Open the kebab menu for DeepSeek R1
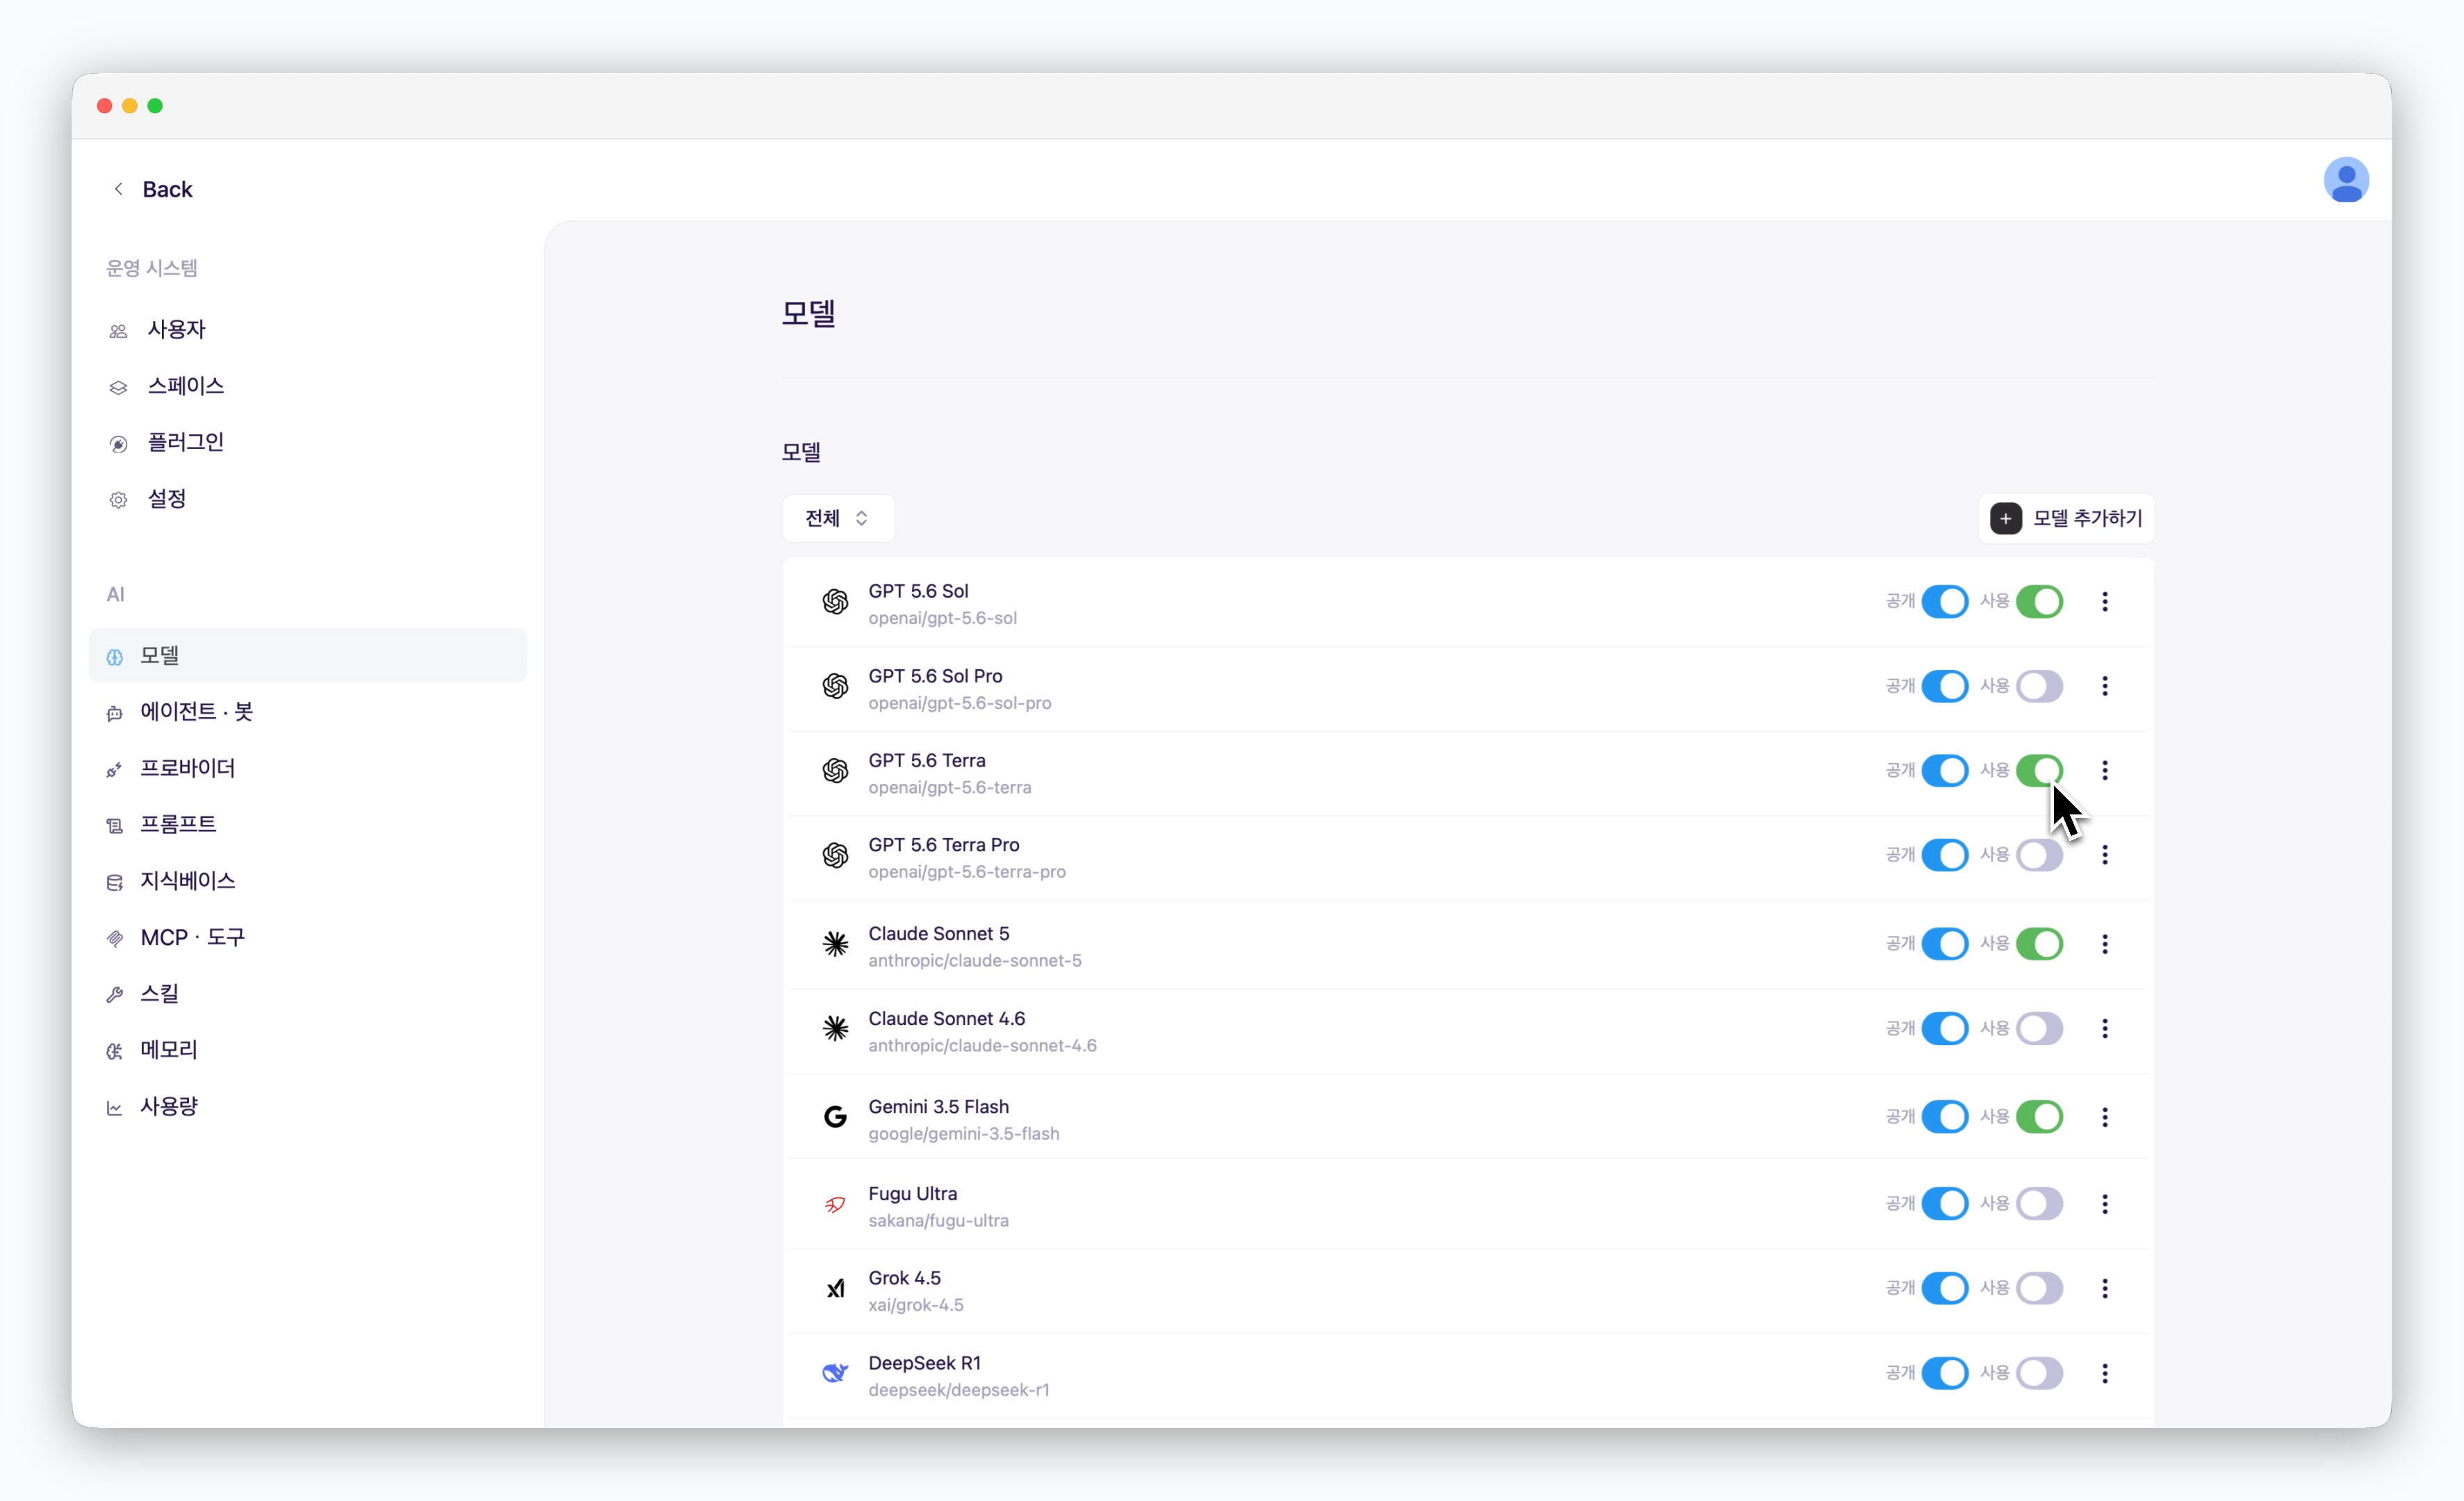 tap(2104, 1374)
